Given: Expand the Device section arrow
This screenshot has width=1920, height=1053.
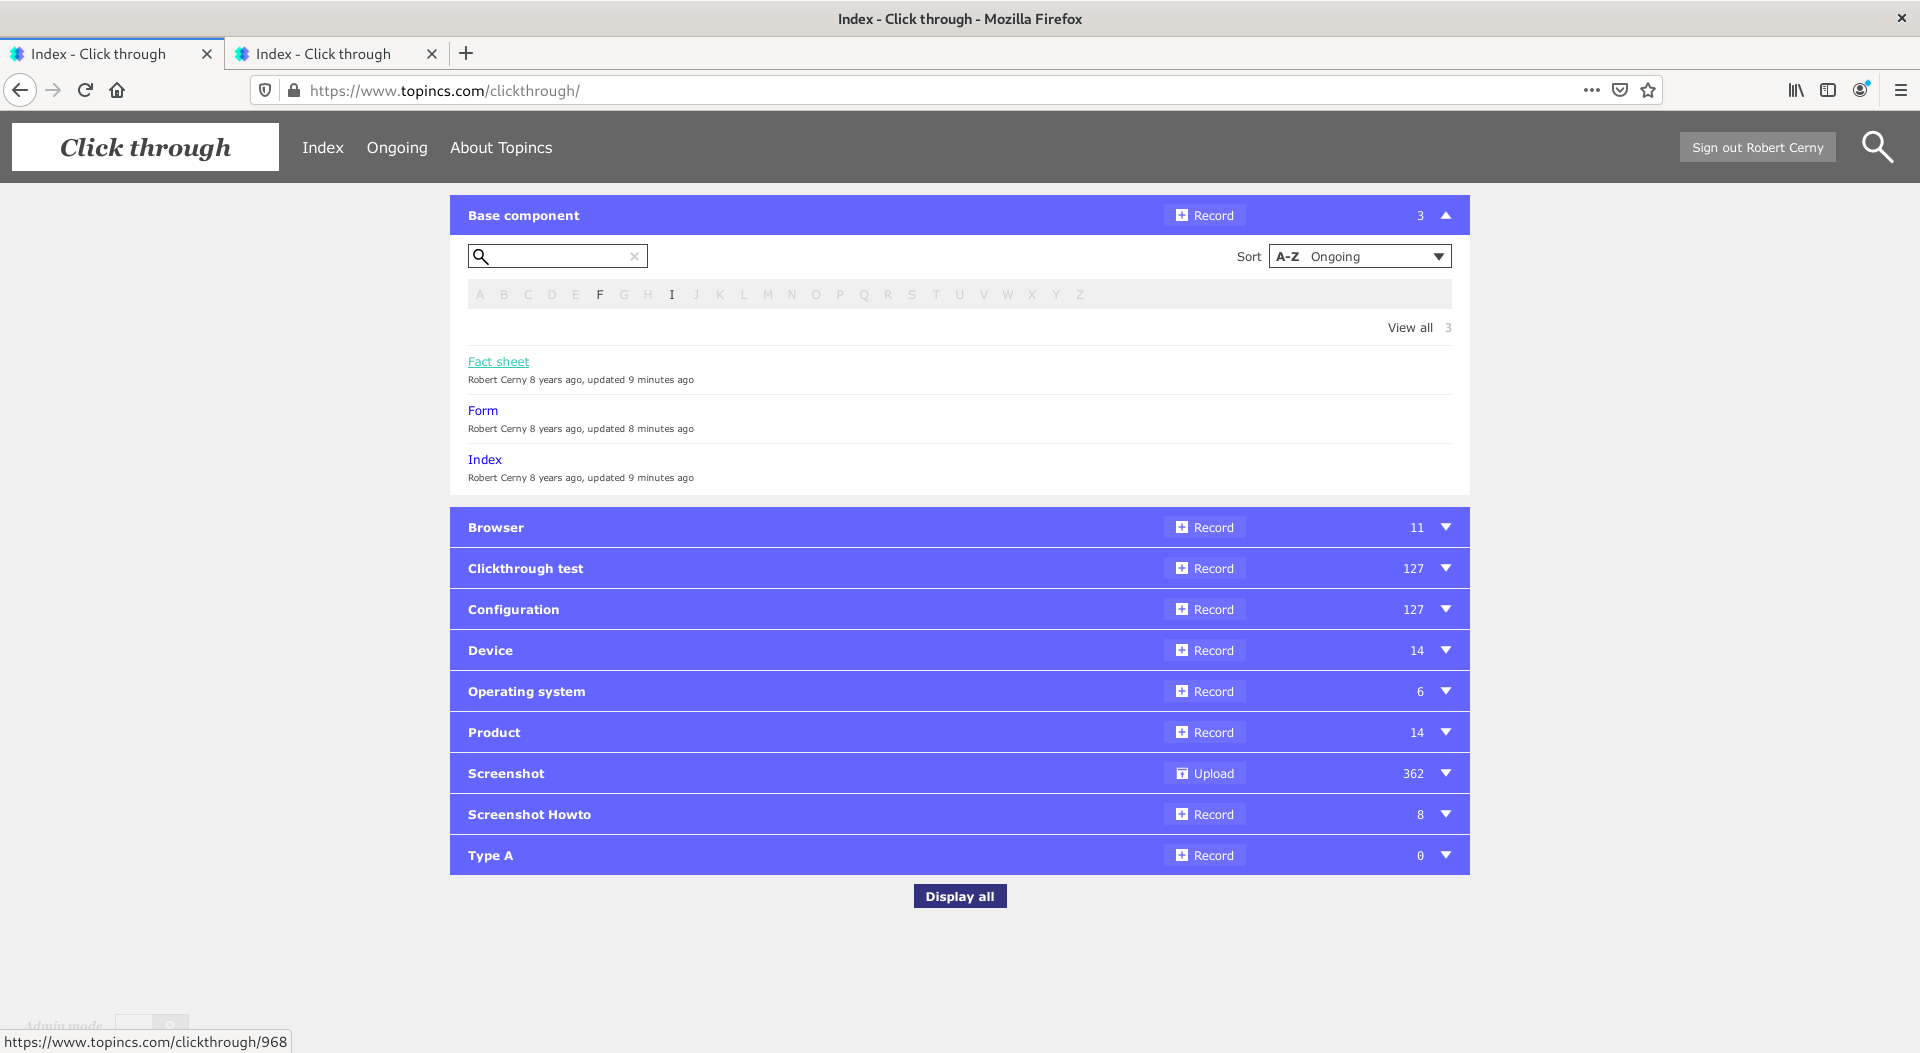Looking at the screenshot, I should tap(1445, 651).
